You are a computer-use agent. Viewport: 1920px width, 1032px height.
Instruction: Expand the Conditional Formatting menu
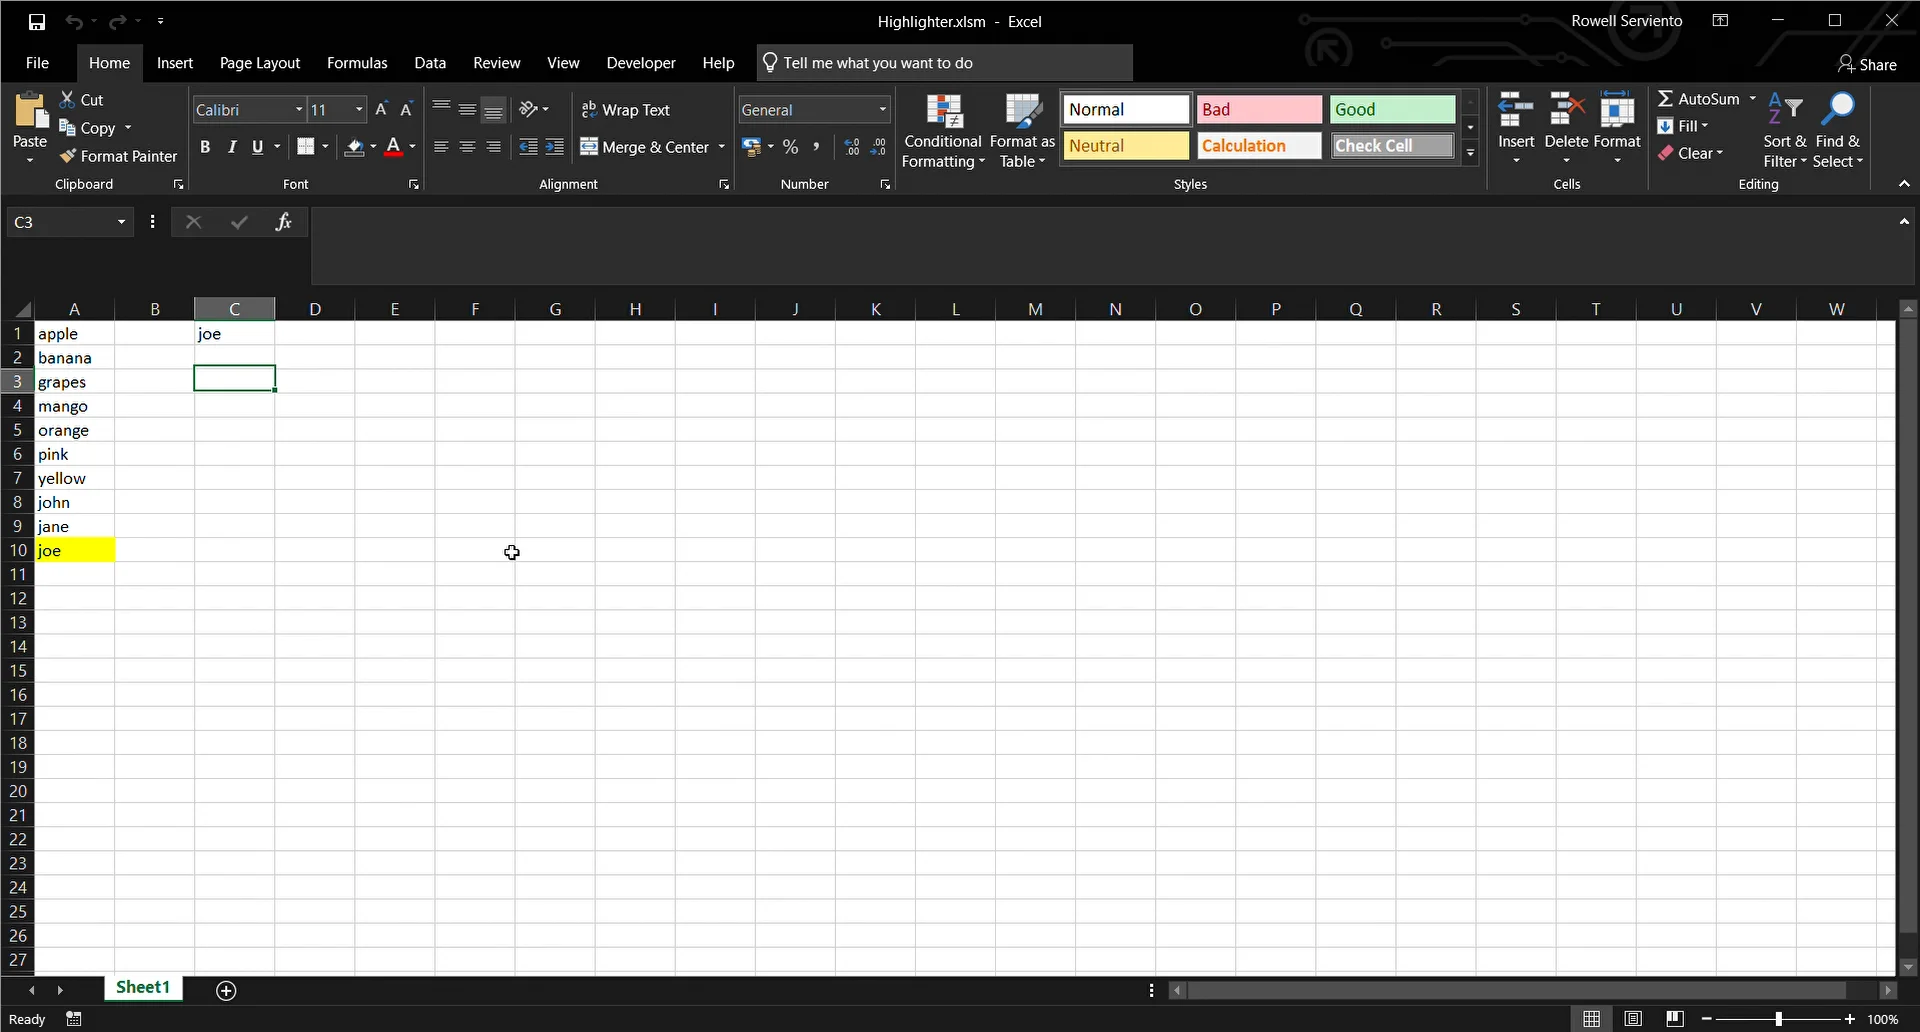pos(943,131)
